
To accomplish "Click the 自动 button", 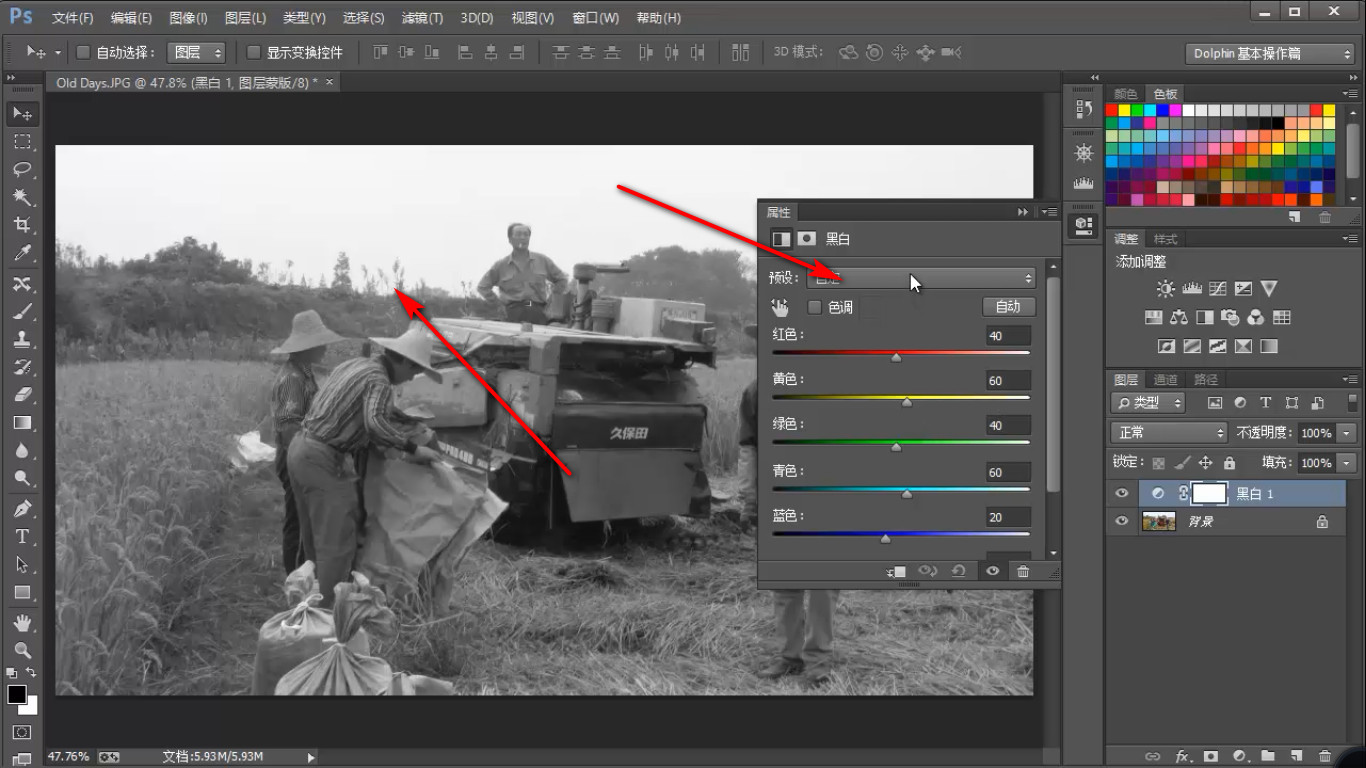I will pos(1008,307).
